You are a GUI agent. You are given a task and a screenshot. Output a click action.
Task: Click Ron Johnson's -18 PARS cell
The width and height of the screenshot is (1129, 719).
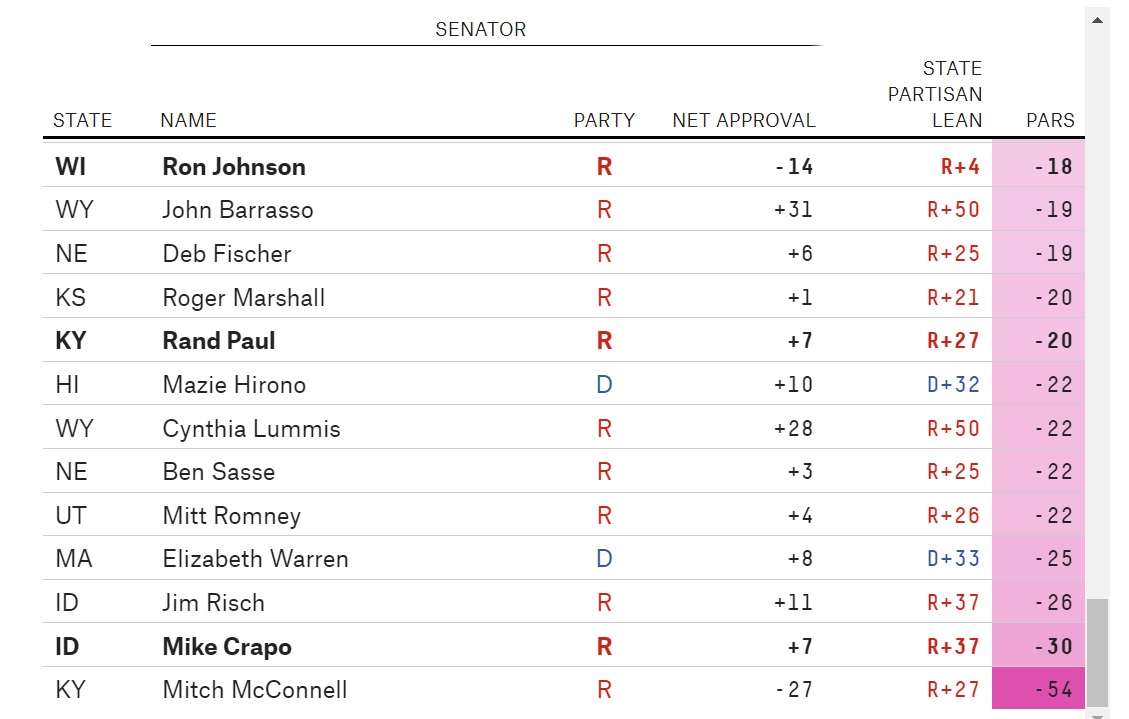1038,166
